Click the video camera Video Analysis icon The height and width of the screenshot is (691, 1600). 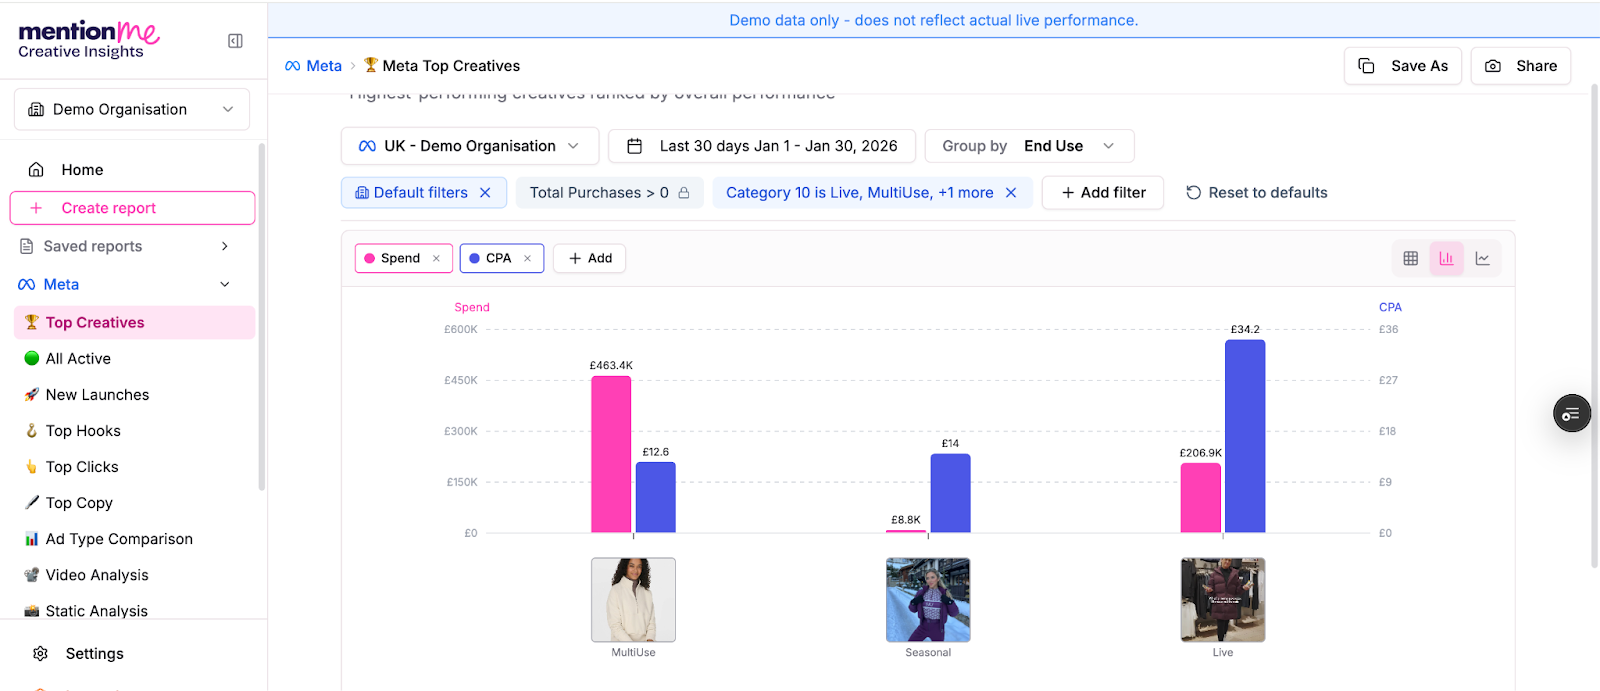coord(31,574)
